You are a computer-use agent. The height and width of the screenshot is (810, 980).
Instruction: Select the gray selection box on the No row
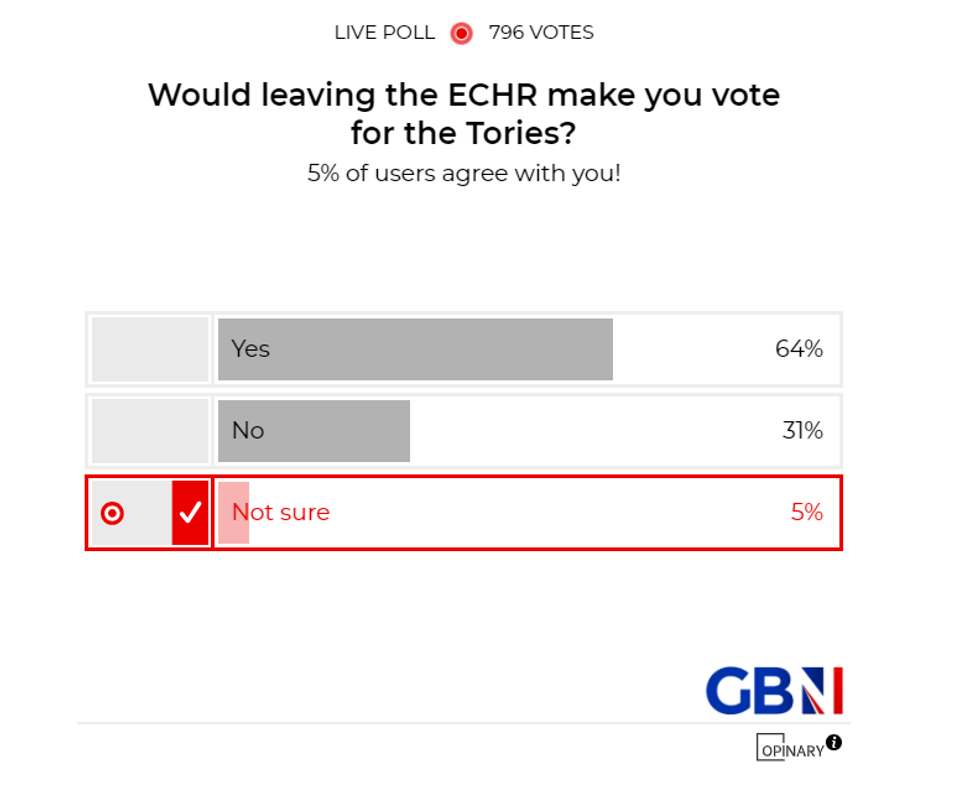148,430
